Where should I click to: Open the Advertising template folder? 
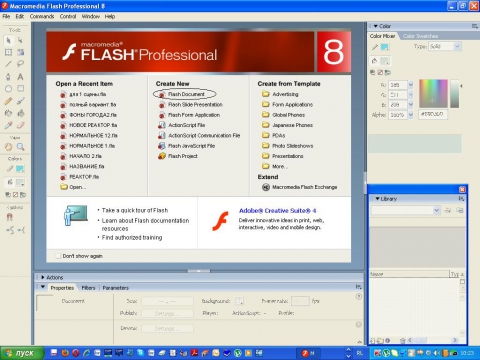280,94
